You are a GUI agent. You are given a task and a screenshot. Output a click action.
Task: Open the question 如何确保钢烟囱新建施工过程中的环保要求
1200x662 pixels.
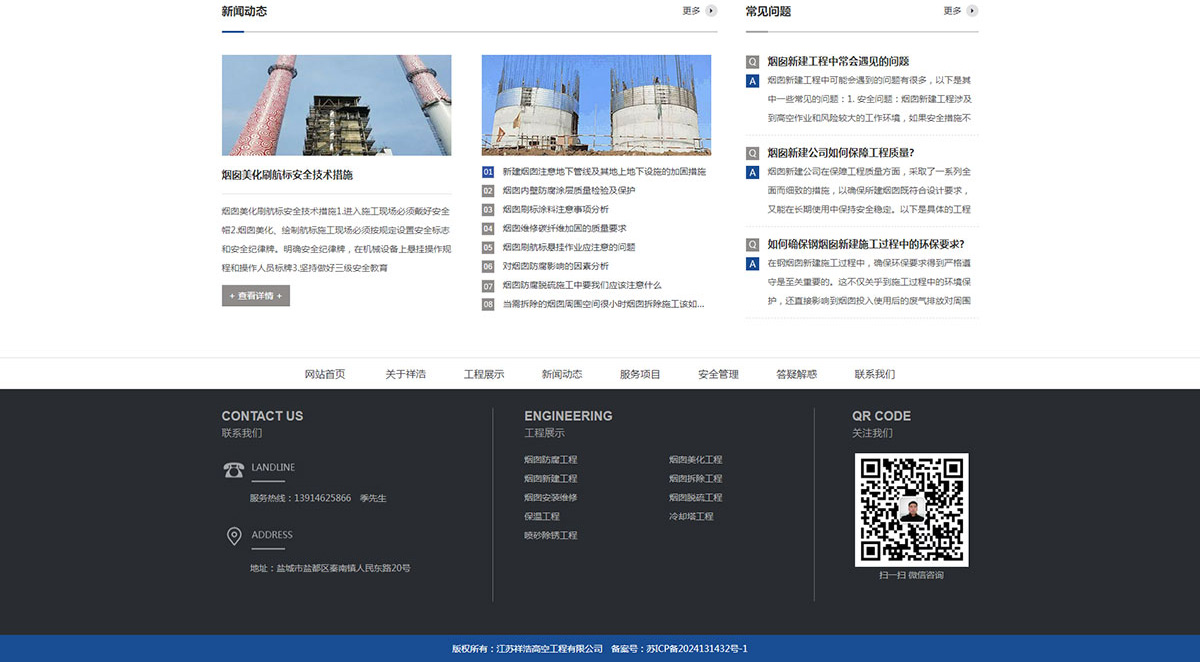(x=865, y=244)
